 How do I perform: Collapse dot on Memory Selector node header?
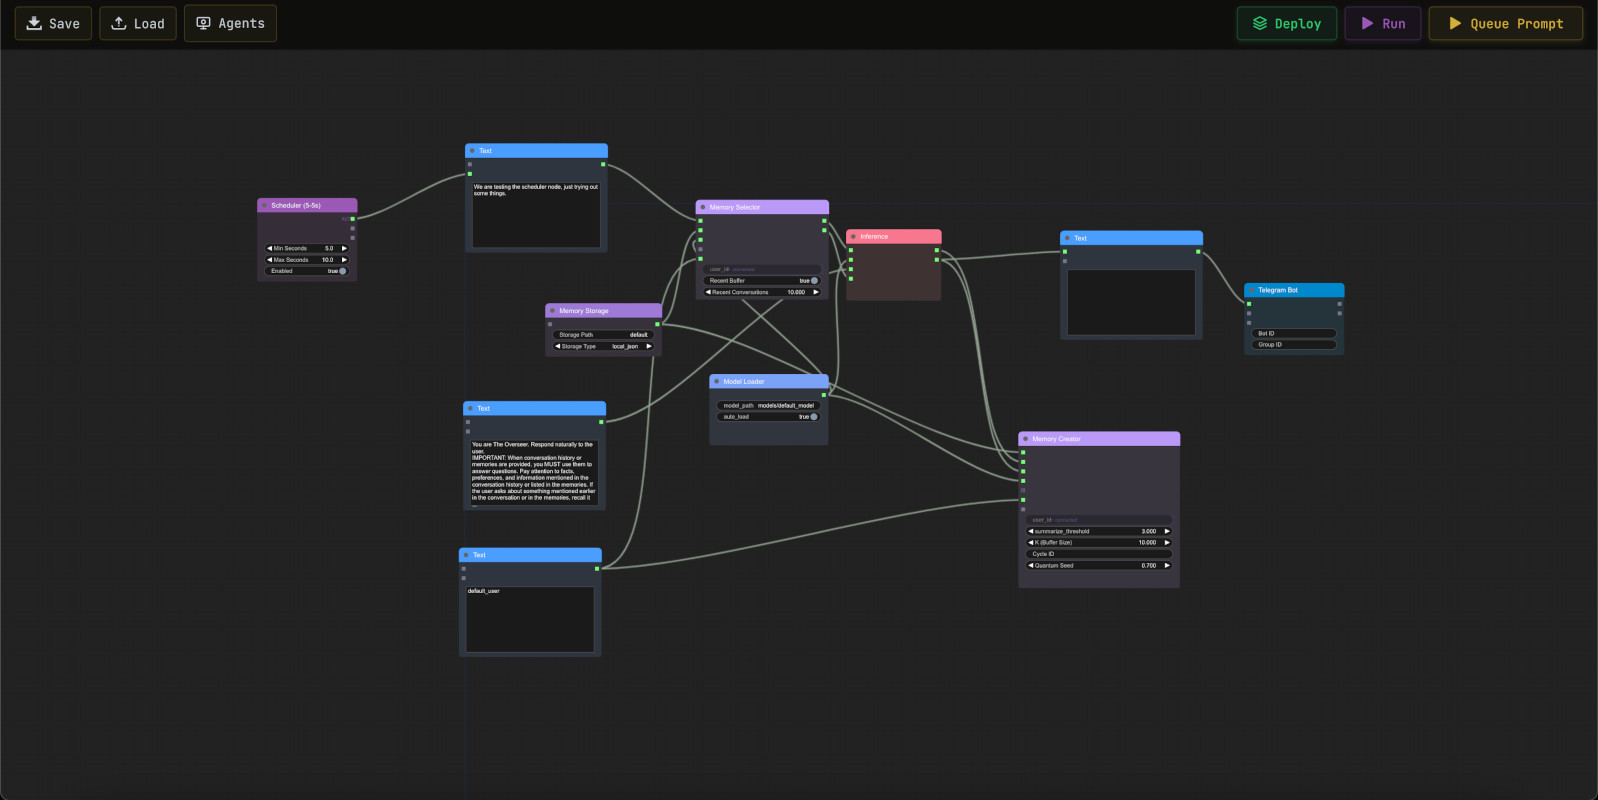[x=703, y=207]
